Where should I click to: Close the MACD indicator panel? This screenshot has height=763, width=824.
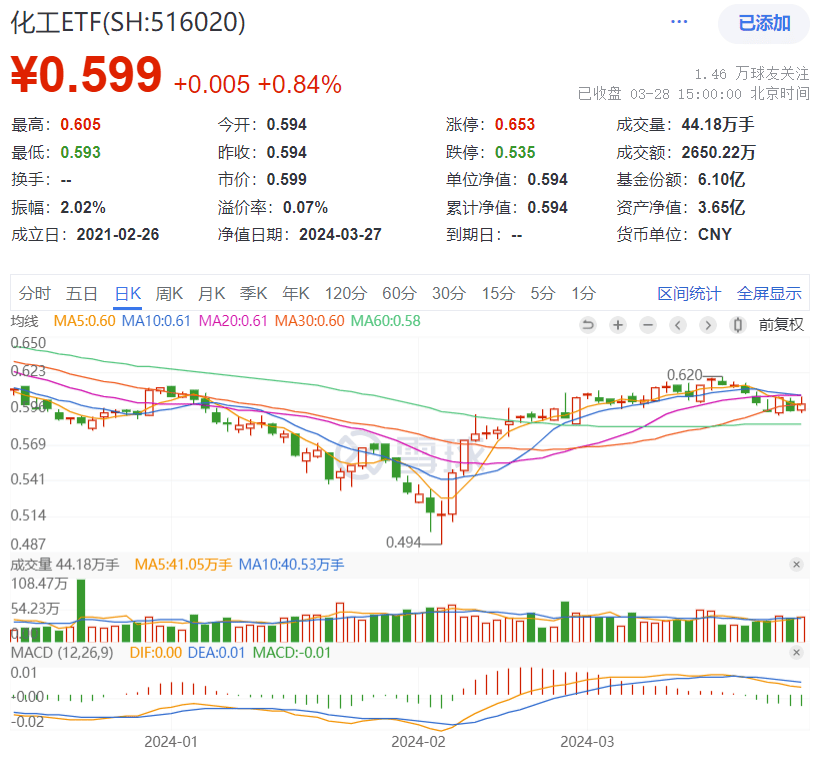pos(796,654)
